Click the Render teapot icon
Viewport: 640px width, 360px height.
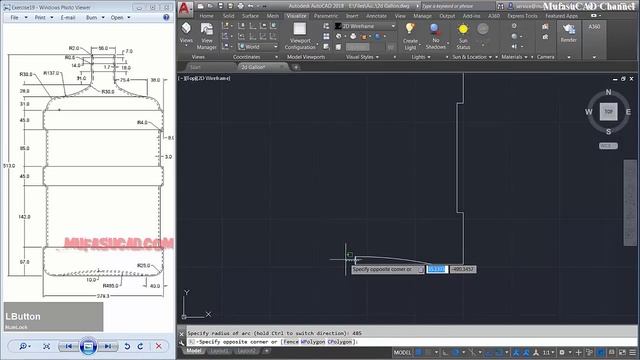(569, 29)
